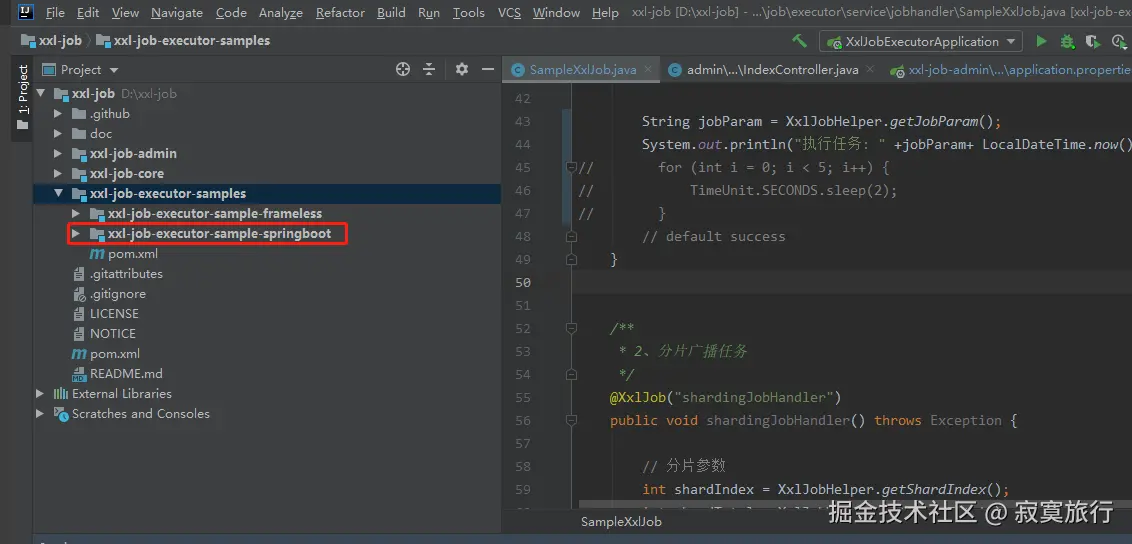Open the VCS menu
1132x544 pixels.
[x=509, y=12]
